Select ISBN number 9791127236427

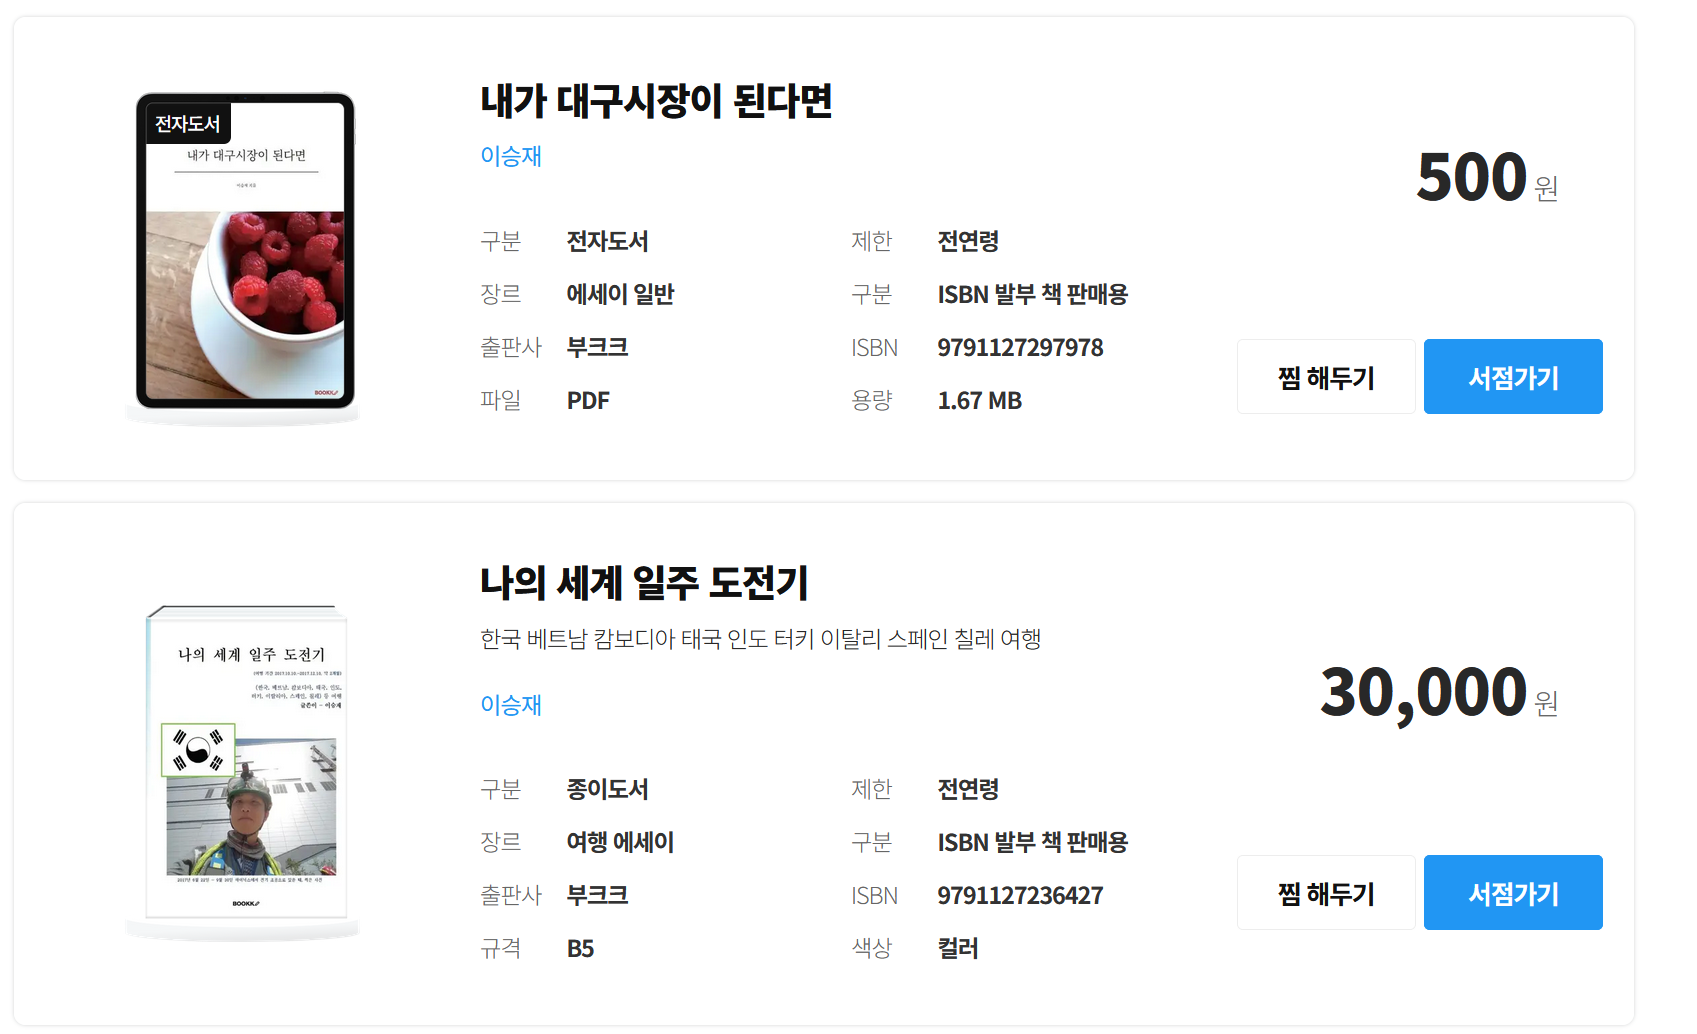coord(1020,896)
